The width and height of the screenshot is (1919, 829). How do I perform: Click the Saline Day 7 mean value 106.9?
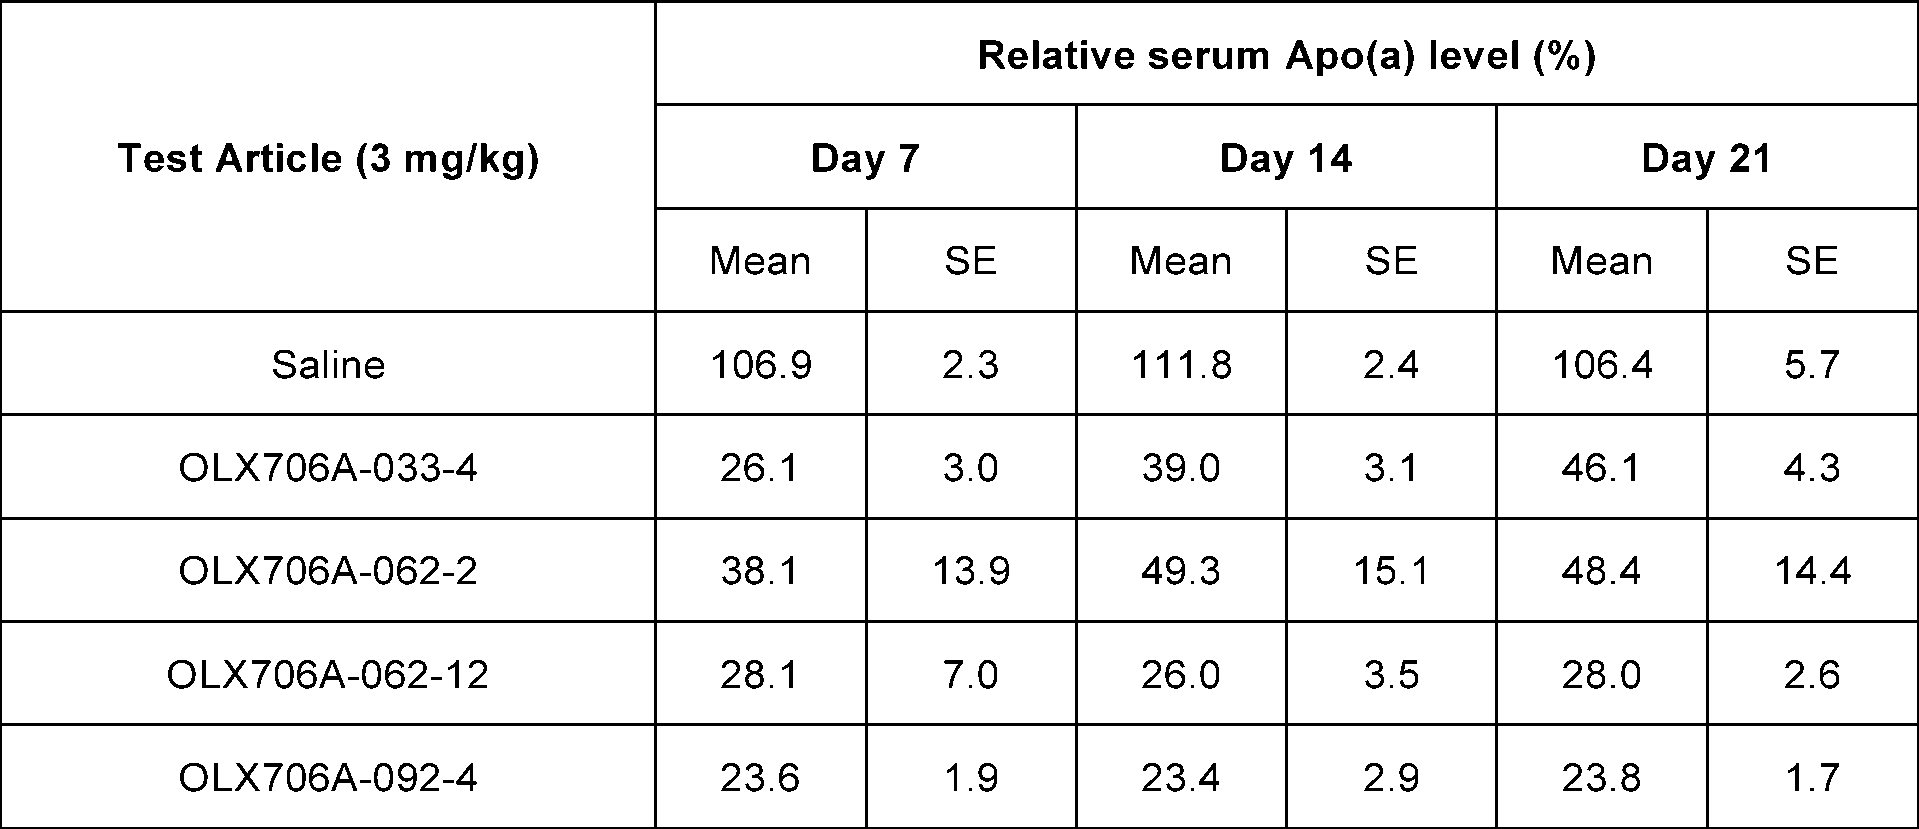760,365
